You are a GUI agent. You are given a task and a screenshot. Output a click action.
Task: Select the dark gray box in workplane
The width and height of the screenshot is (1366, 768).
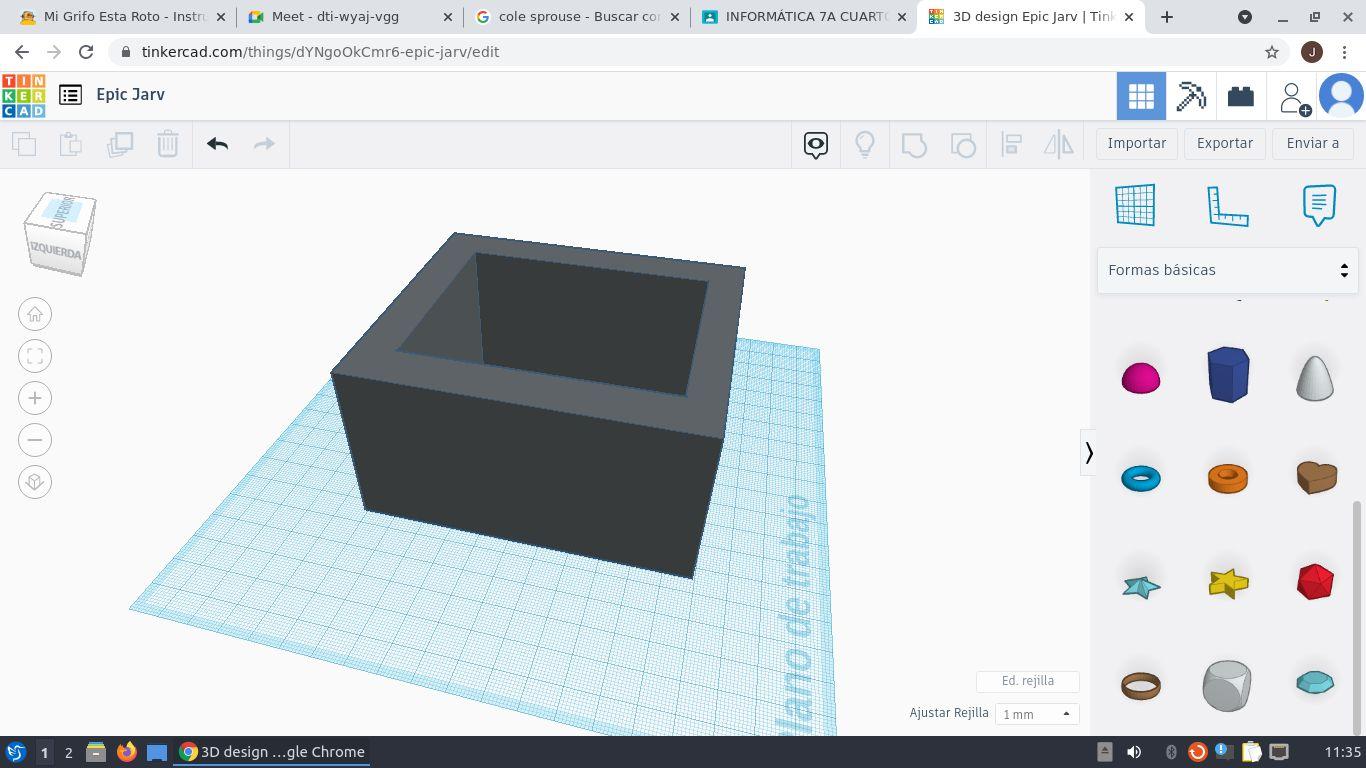[538, 405]
